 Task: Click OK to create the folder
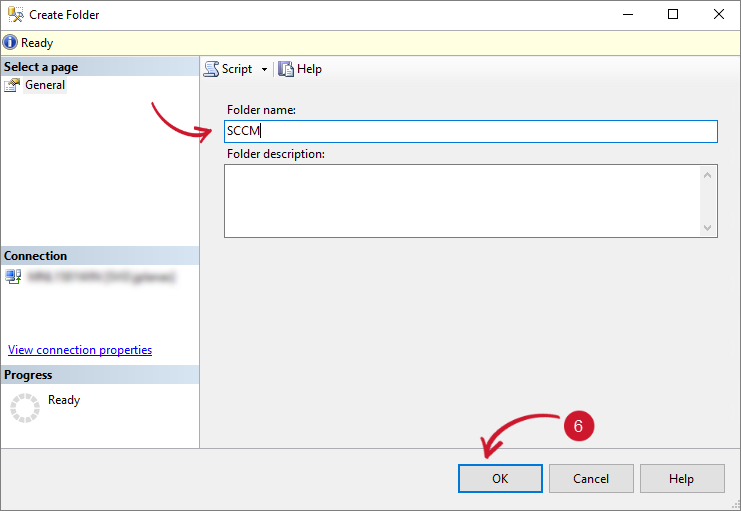click(x=500, y=478)
